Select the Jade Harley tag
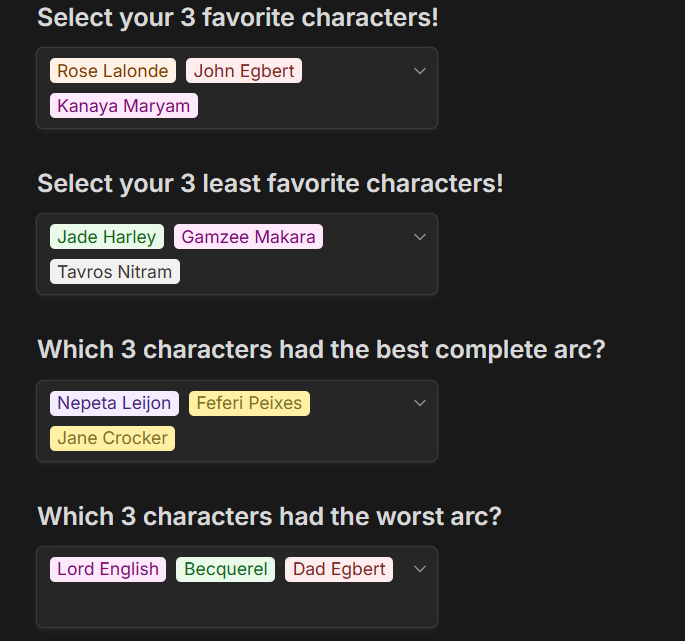Screen dimensions: 685x641 [x=107, y=237]
